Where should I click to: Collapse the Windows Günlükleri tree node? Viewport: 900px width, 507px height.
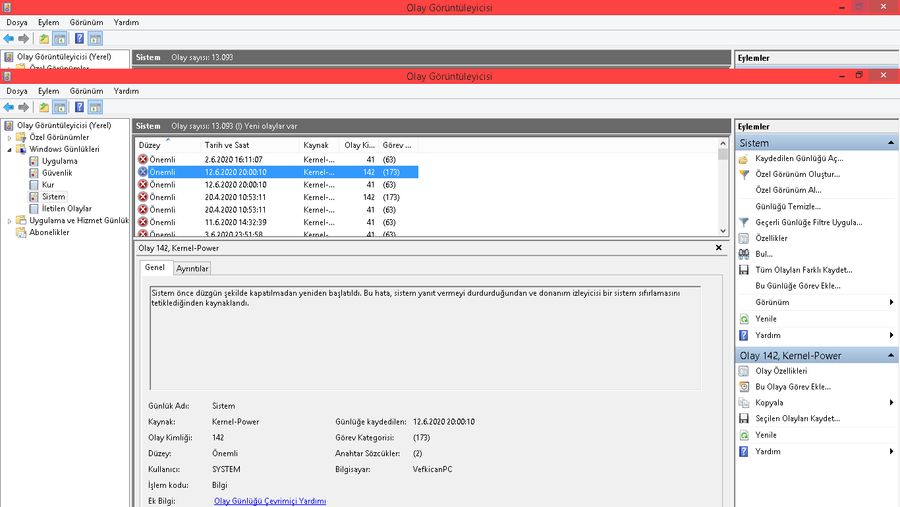10,149
